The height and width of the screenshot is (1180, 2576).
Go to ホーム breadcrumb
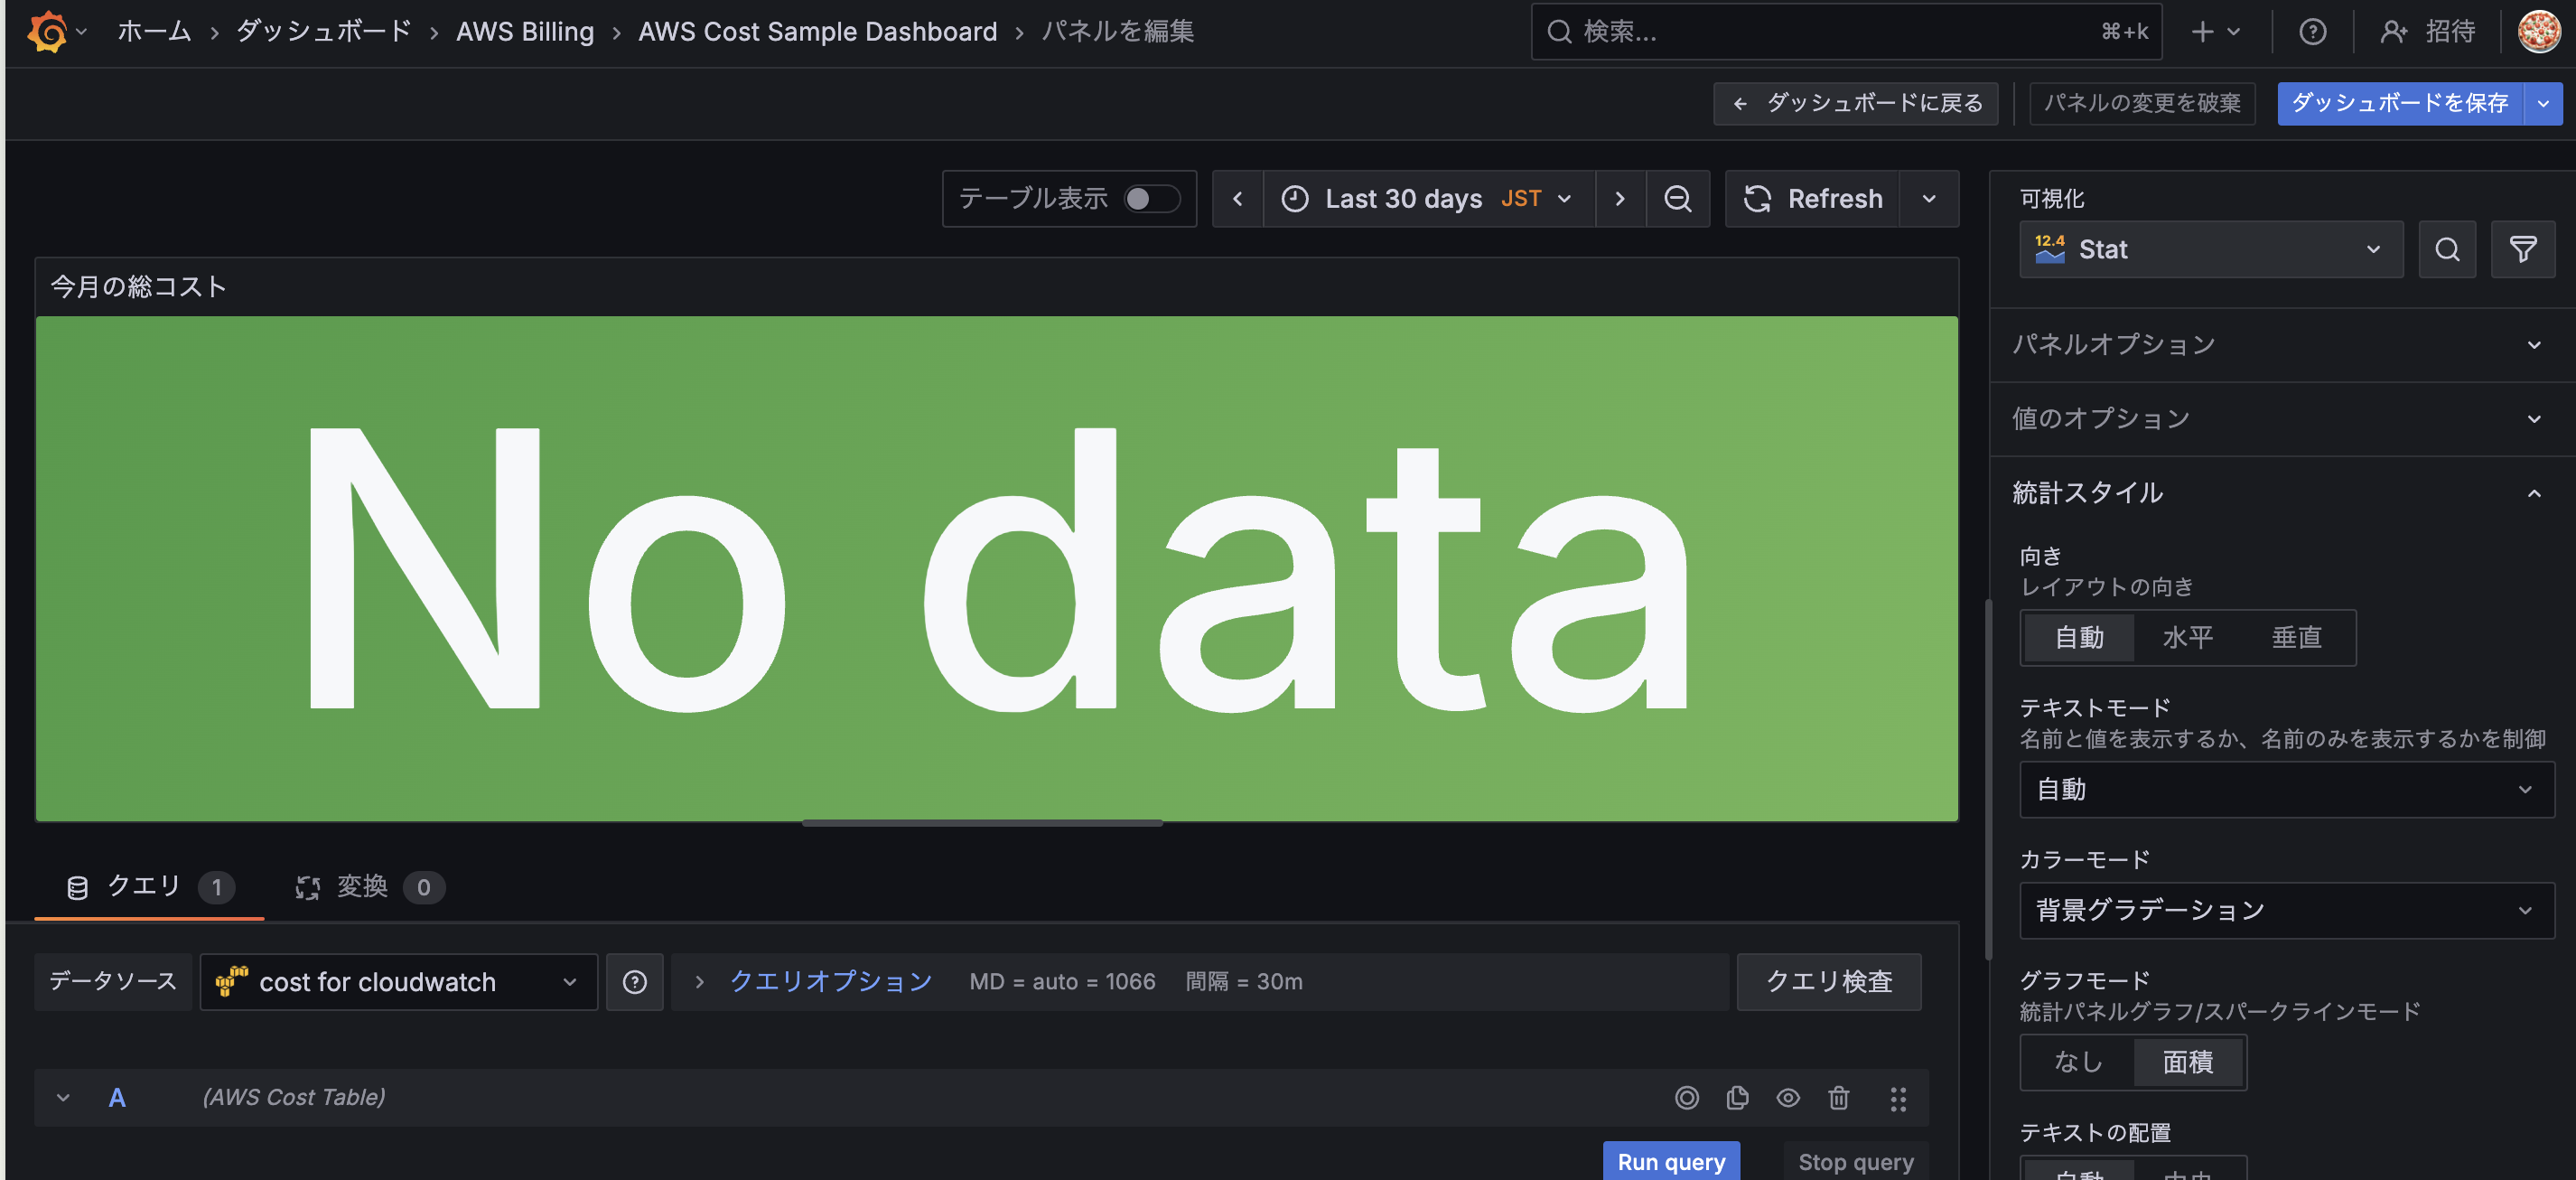(x=154, y=32)
